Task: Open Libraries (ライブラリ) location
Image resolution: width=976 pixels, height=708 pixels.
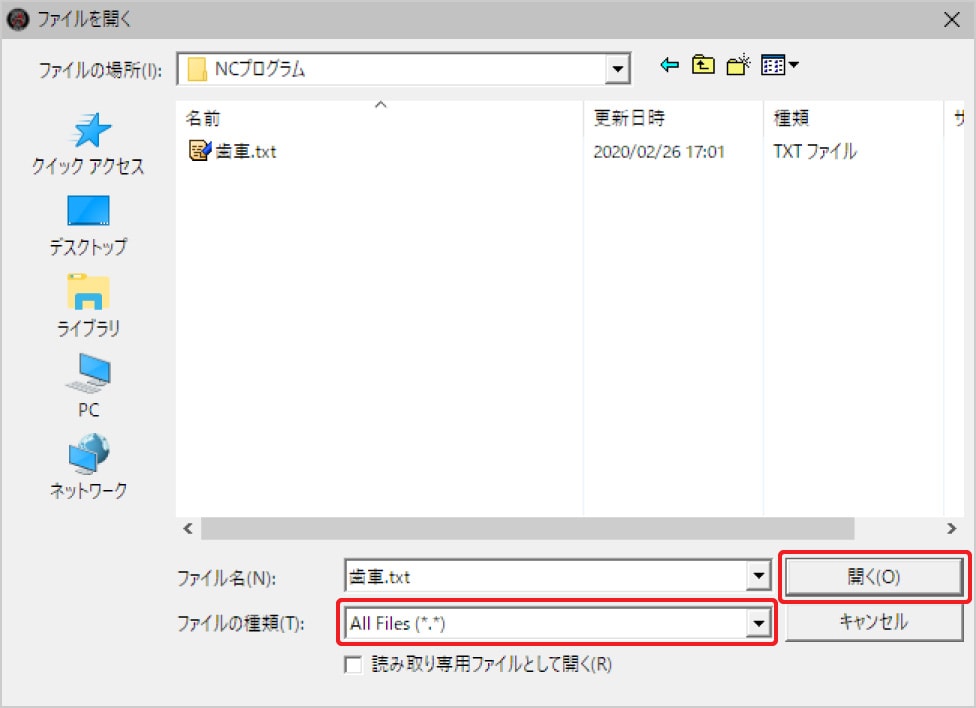Action: click(88, 306)
